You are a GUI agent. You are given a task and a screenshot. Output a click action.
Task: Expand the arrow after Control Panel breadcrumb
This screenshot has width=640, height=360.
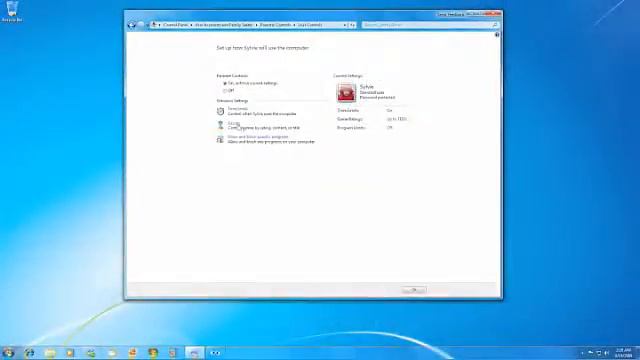click(191, 25)
